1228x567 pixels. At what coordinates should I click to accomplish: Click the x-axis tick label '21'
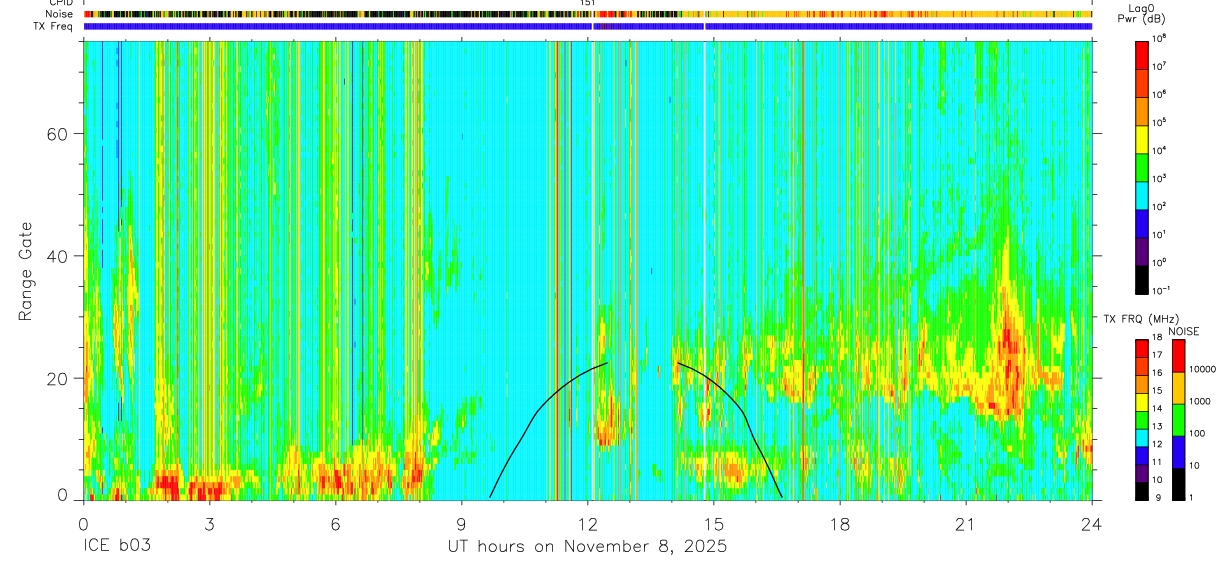(x=965, y=524)
